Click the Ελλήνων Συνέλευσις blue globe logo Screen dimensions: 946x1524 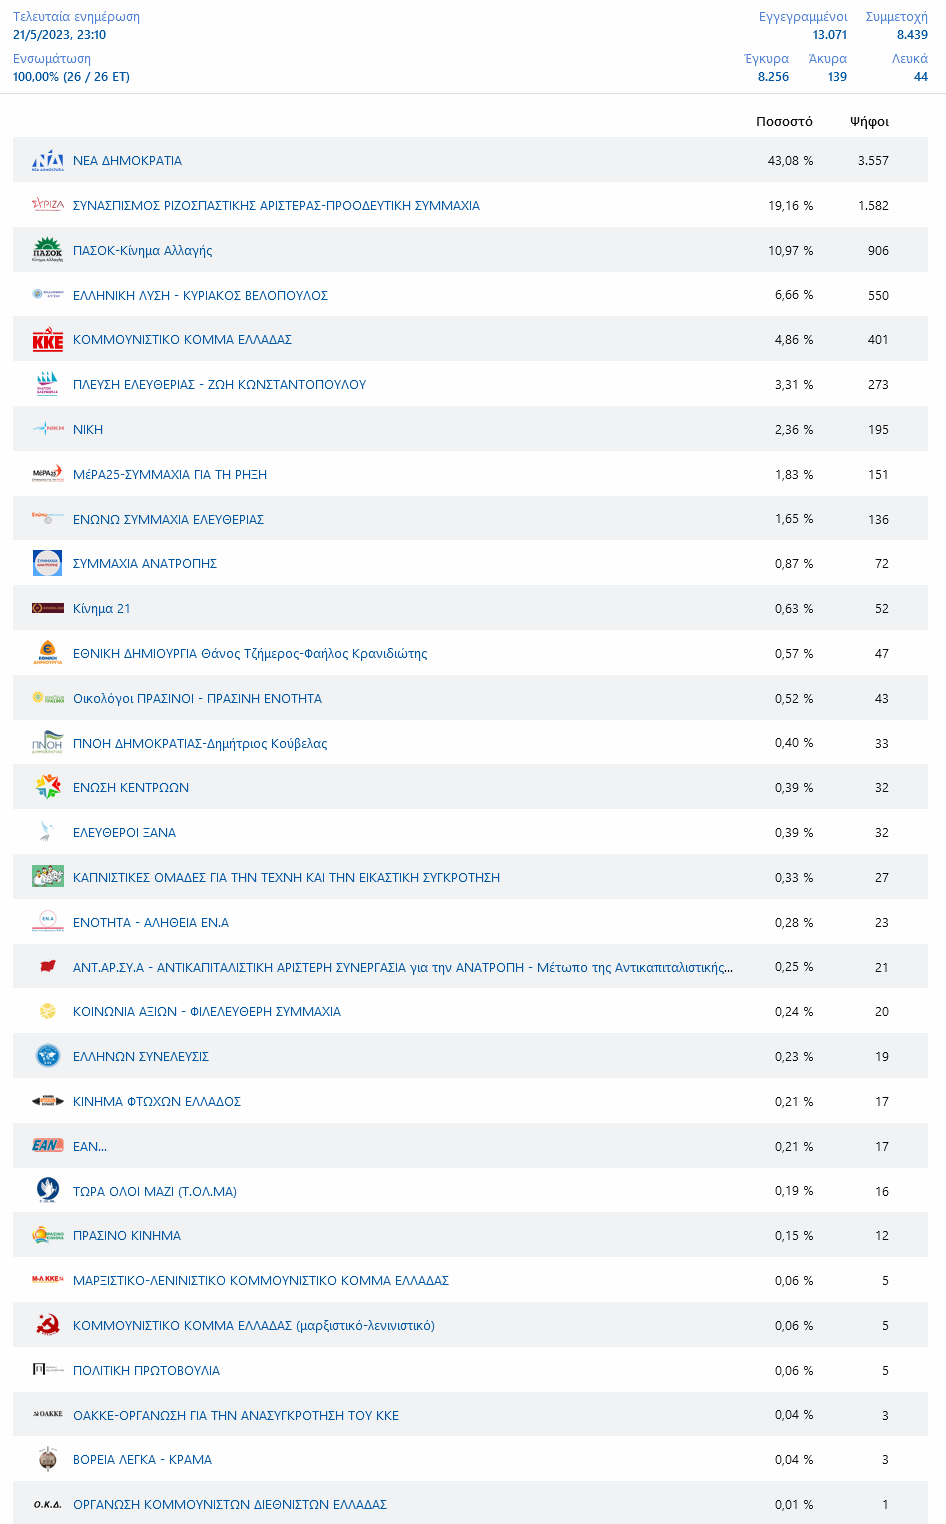pos(48,1056)
